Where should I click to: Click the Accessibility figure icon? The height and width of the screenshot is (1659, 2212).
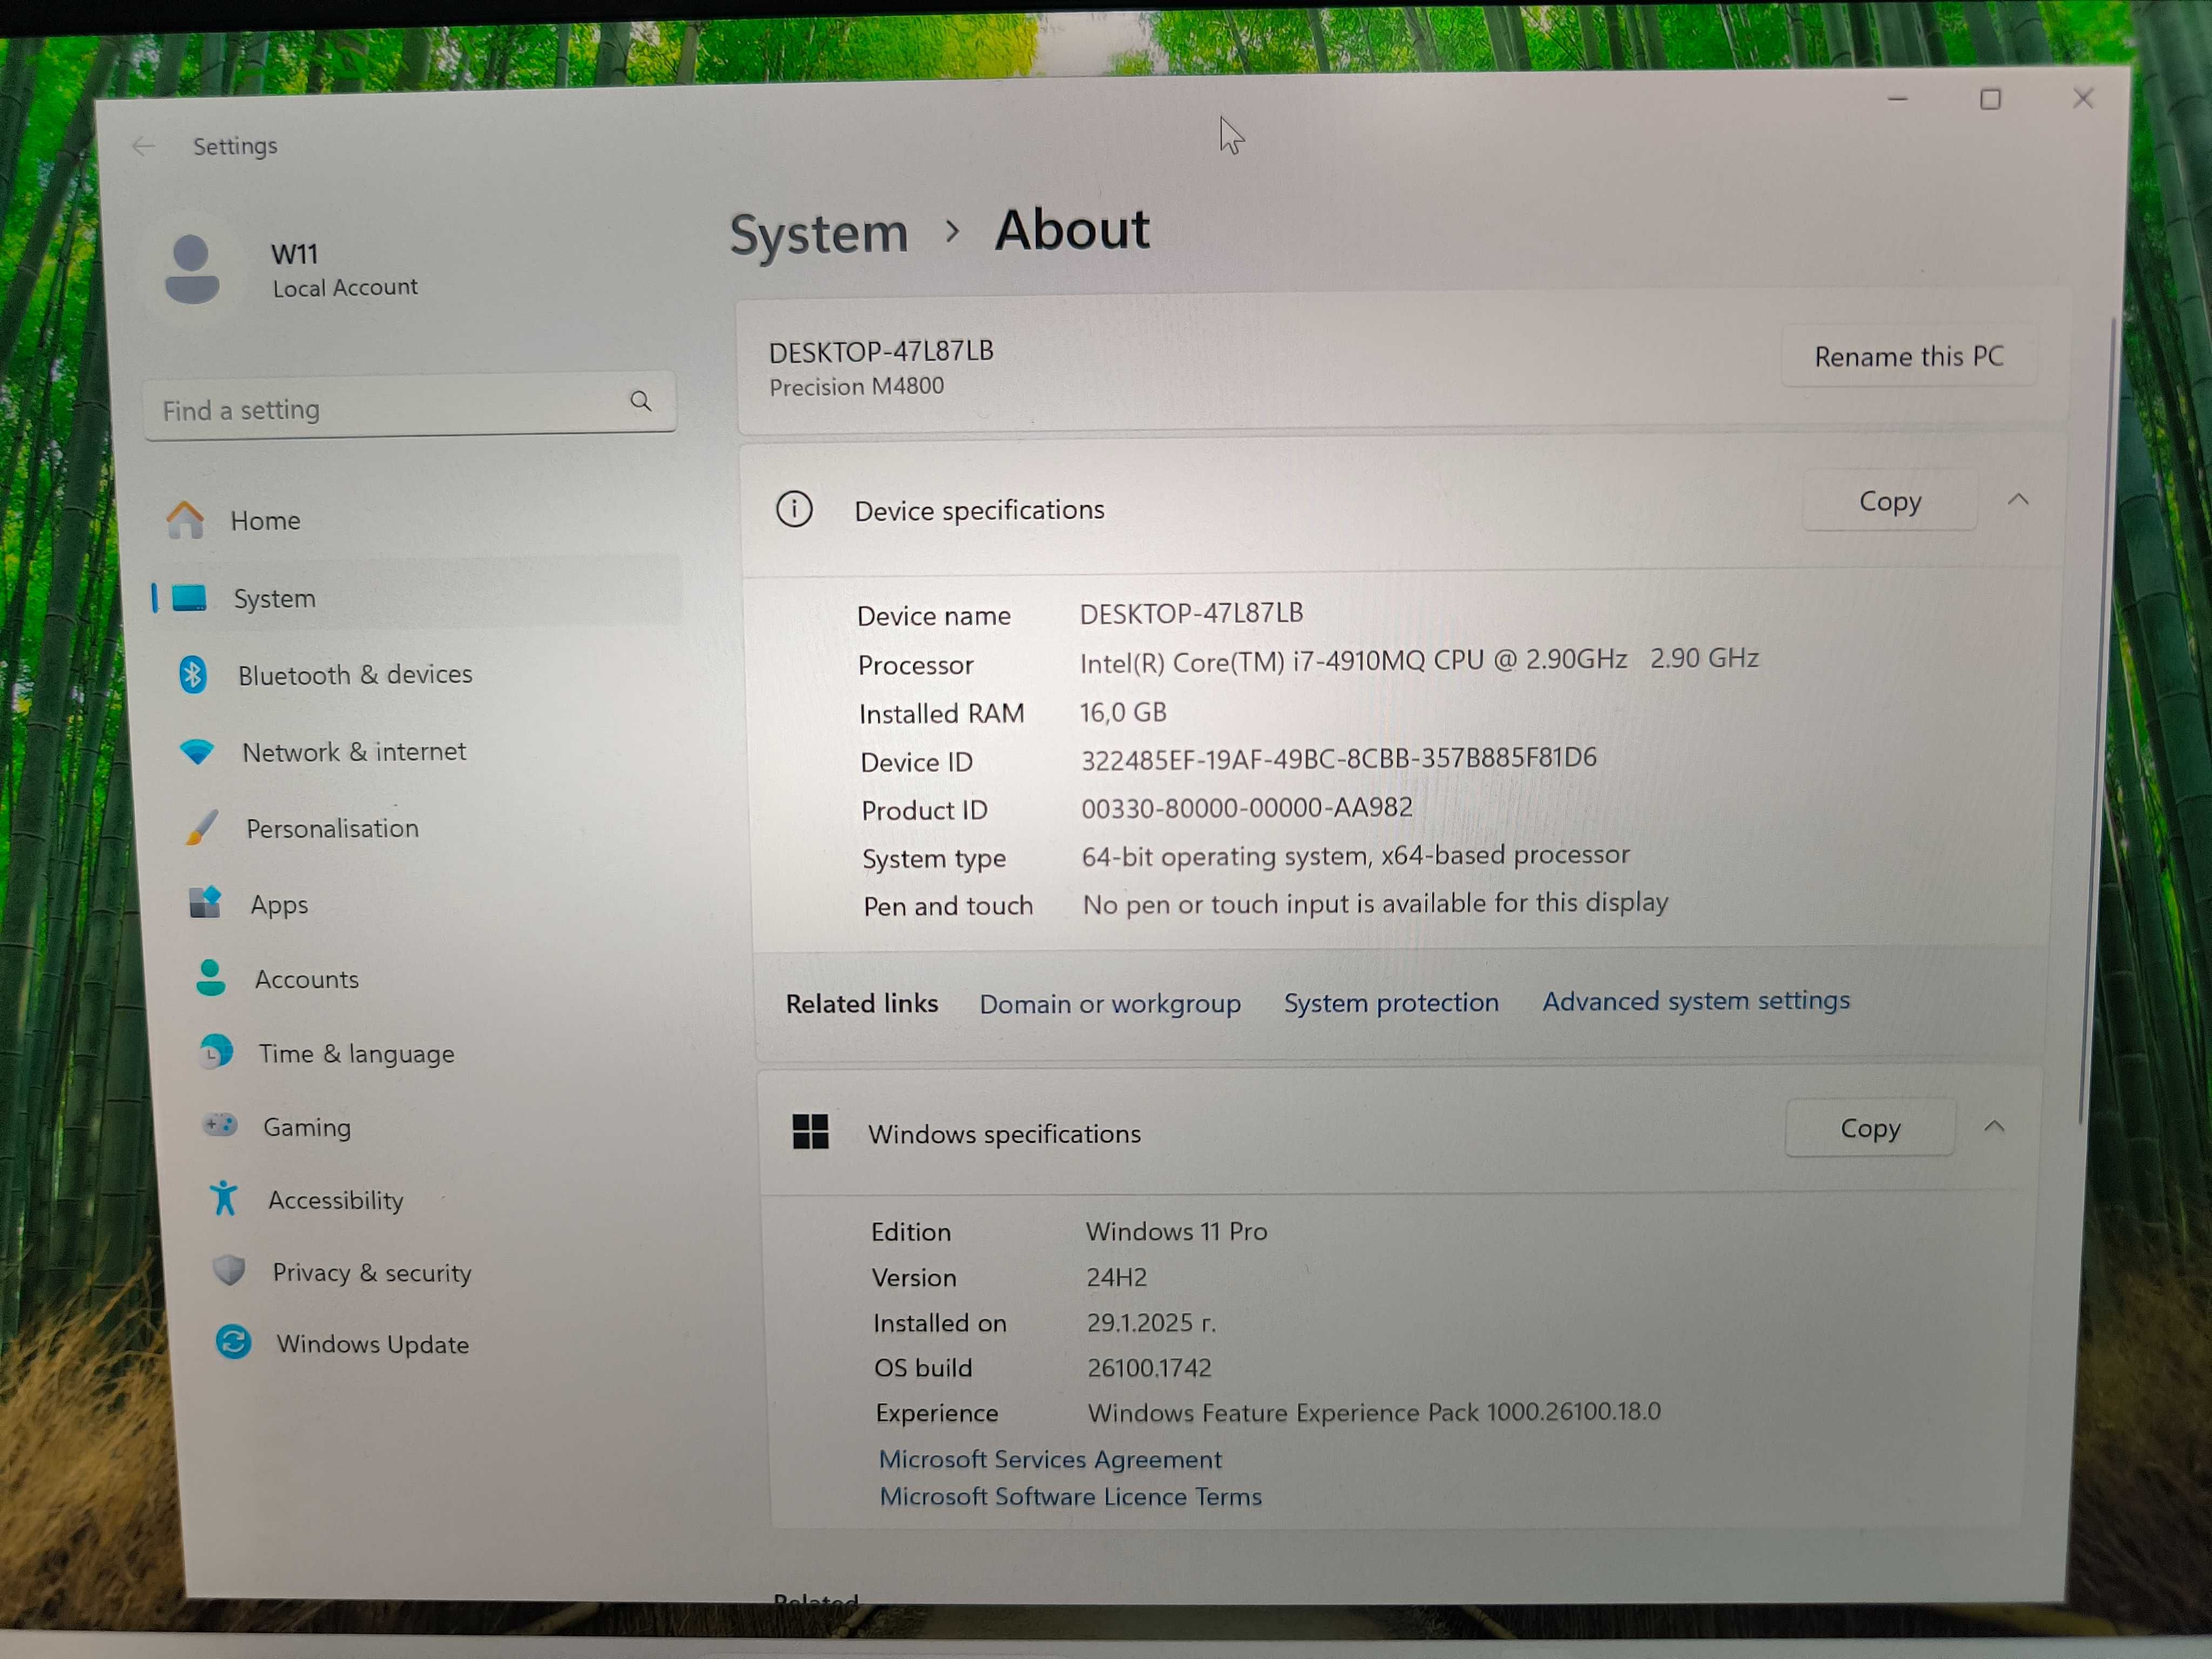(224, 1198)
